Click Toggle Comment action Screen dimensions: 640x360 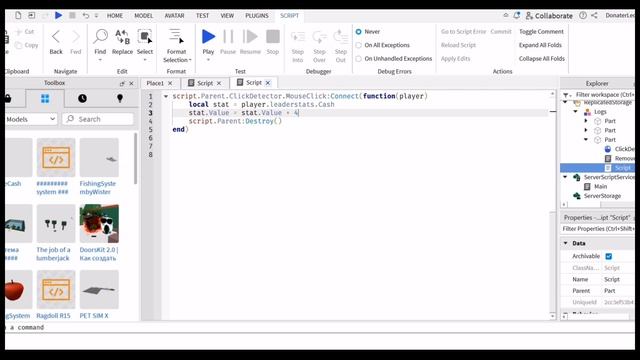tap(541, 32)
